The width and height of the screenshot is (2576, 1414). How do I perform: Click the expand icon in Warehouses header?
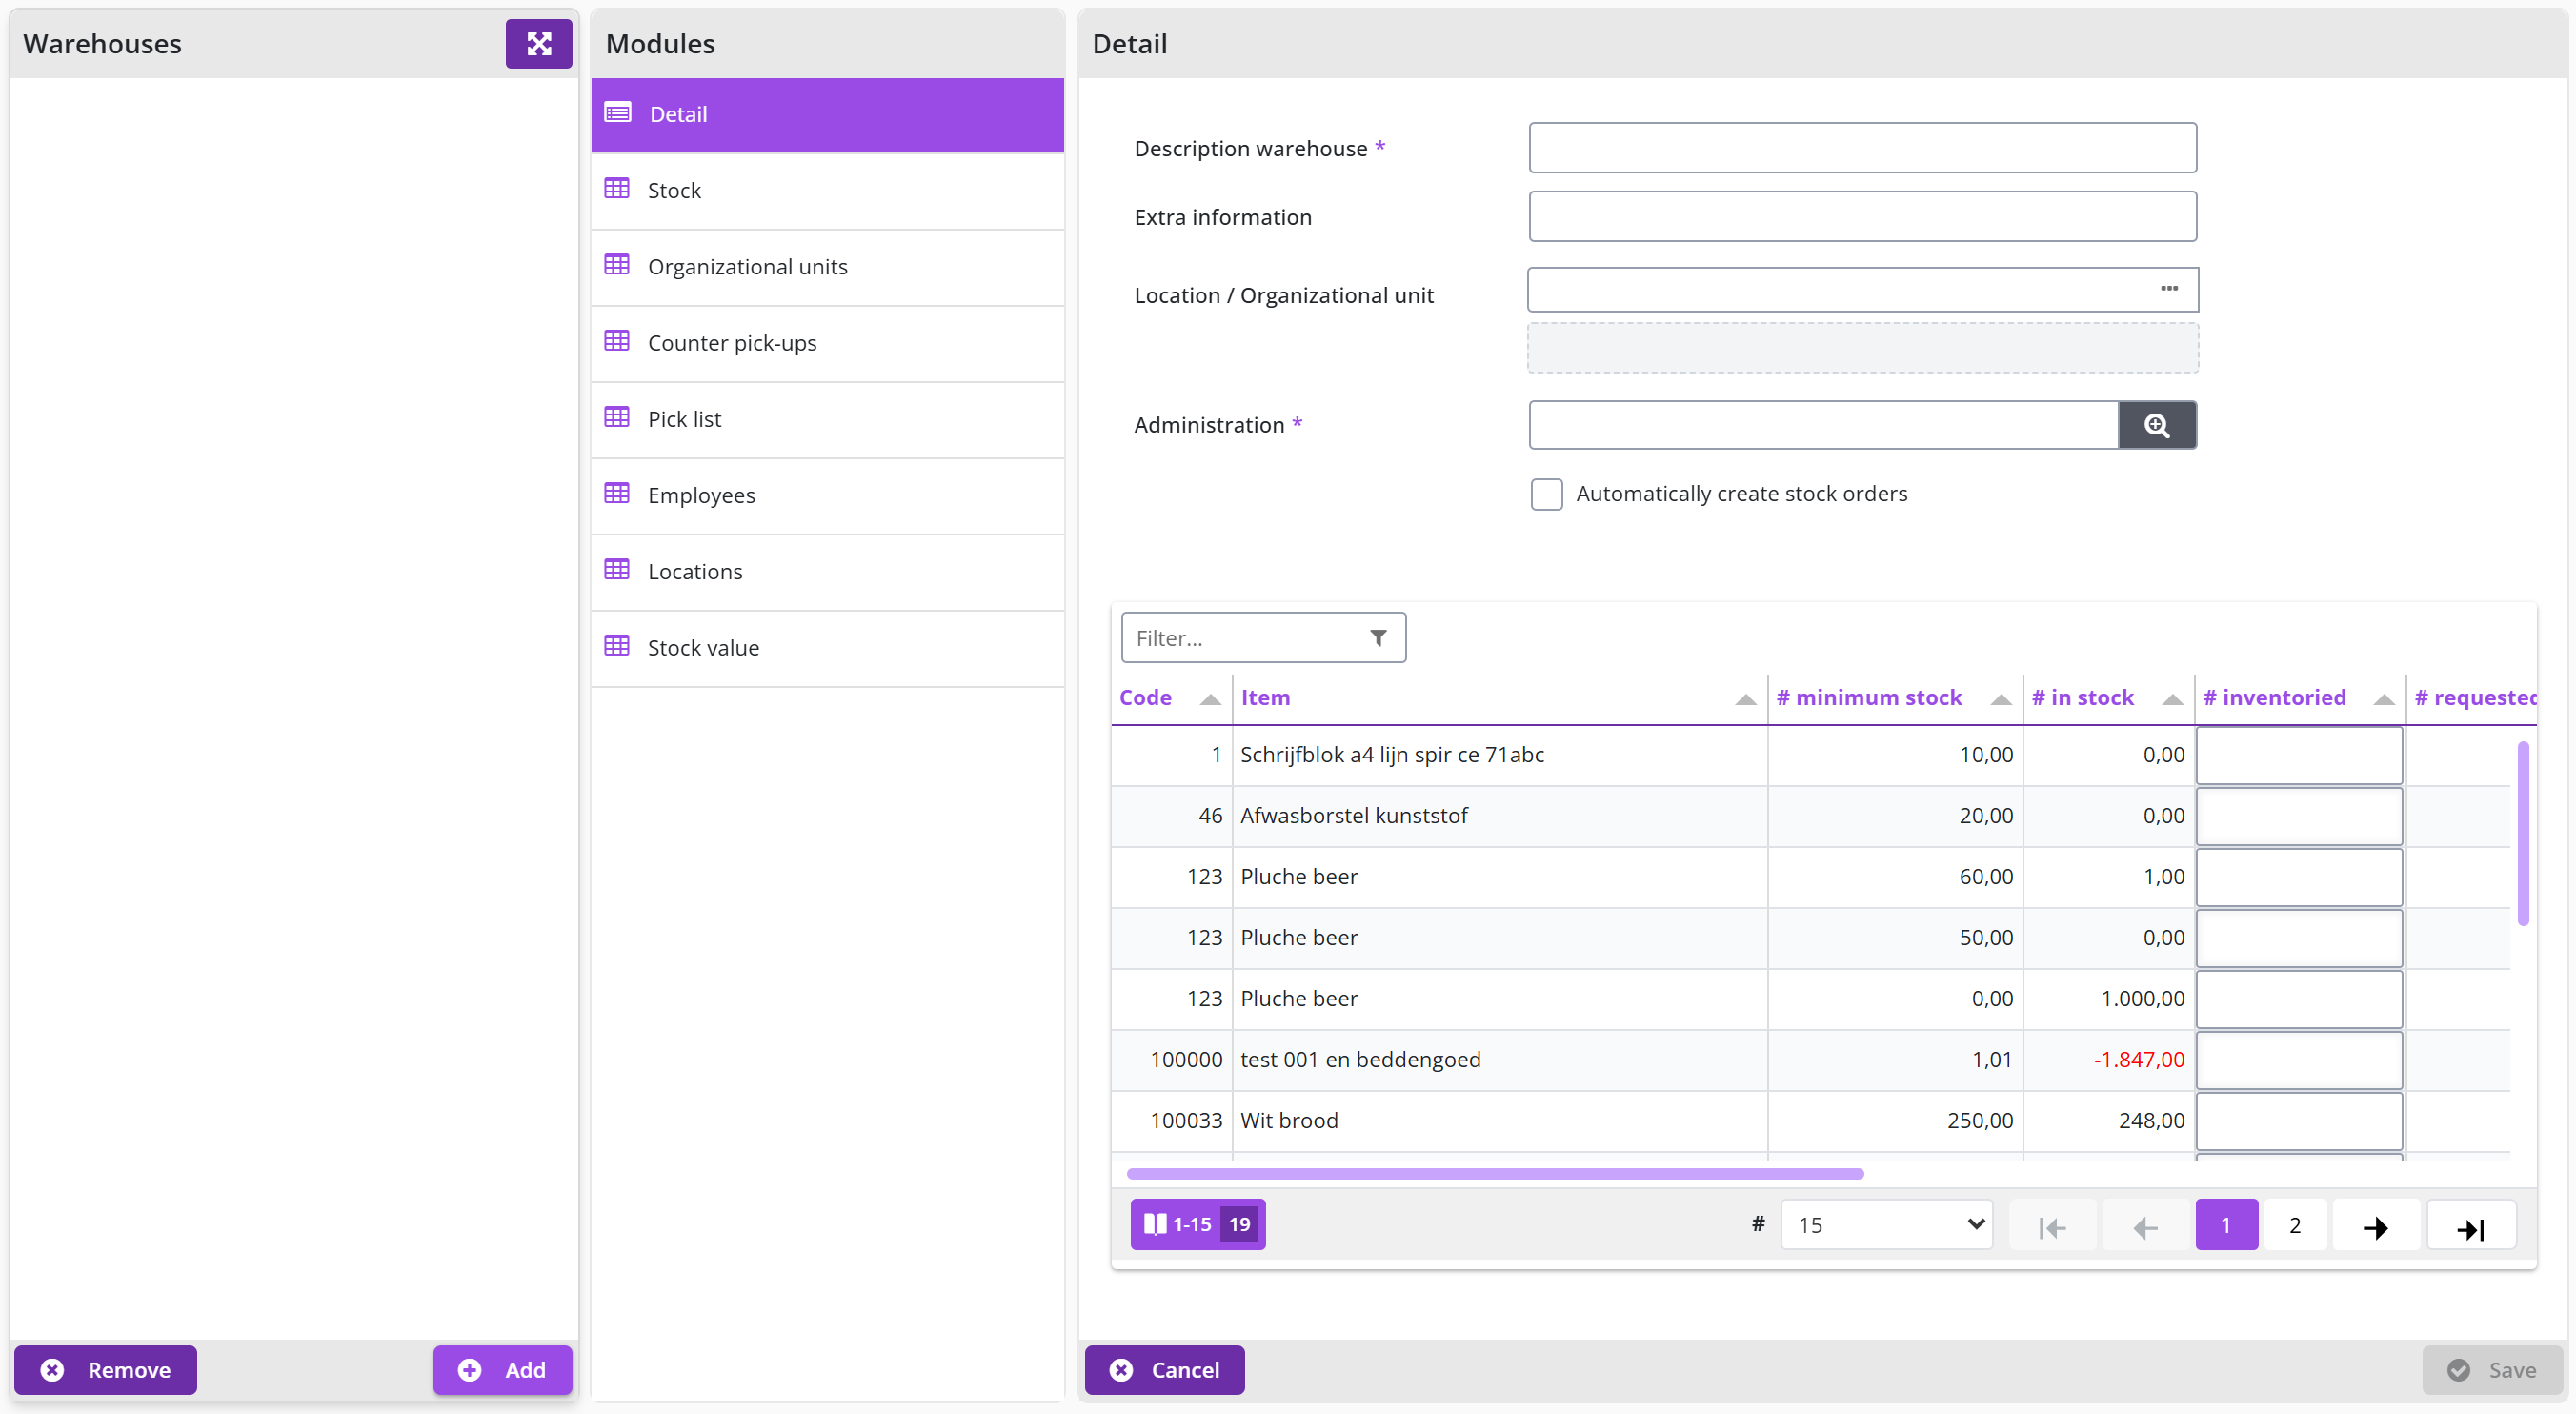(x=538, y=43)
